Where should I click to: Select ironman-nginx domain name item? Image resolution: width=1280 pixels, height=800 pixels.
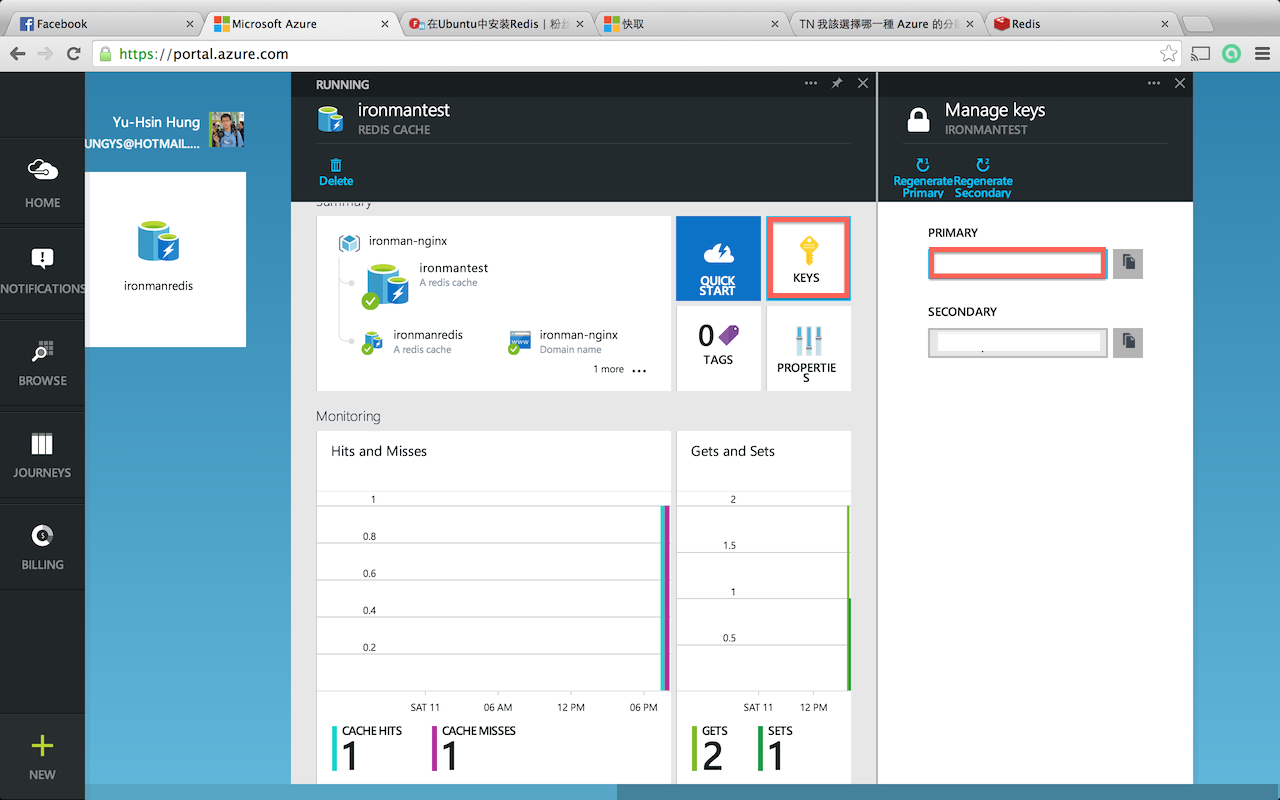[564, 342]
